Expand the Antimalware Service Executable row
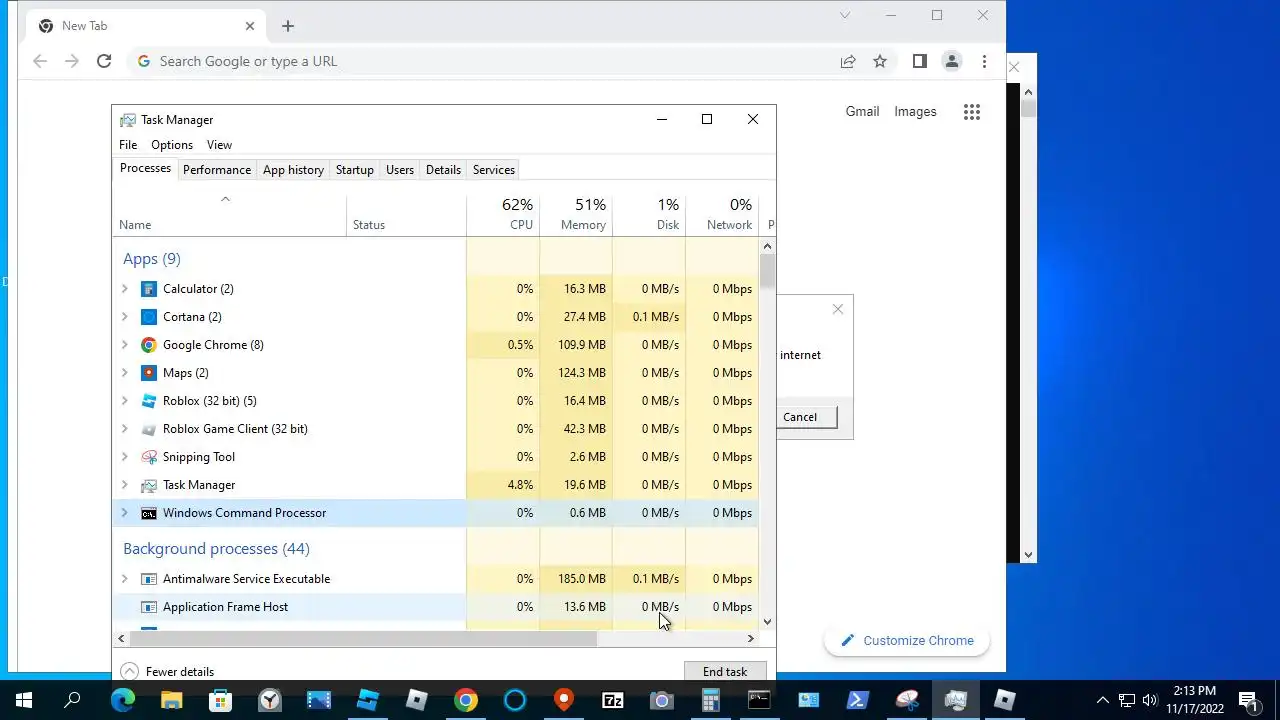Viewport: 1280px width, 720px height. click(125, 579)
